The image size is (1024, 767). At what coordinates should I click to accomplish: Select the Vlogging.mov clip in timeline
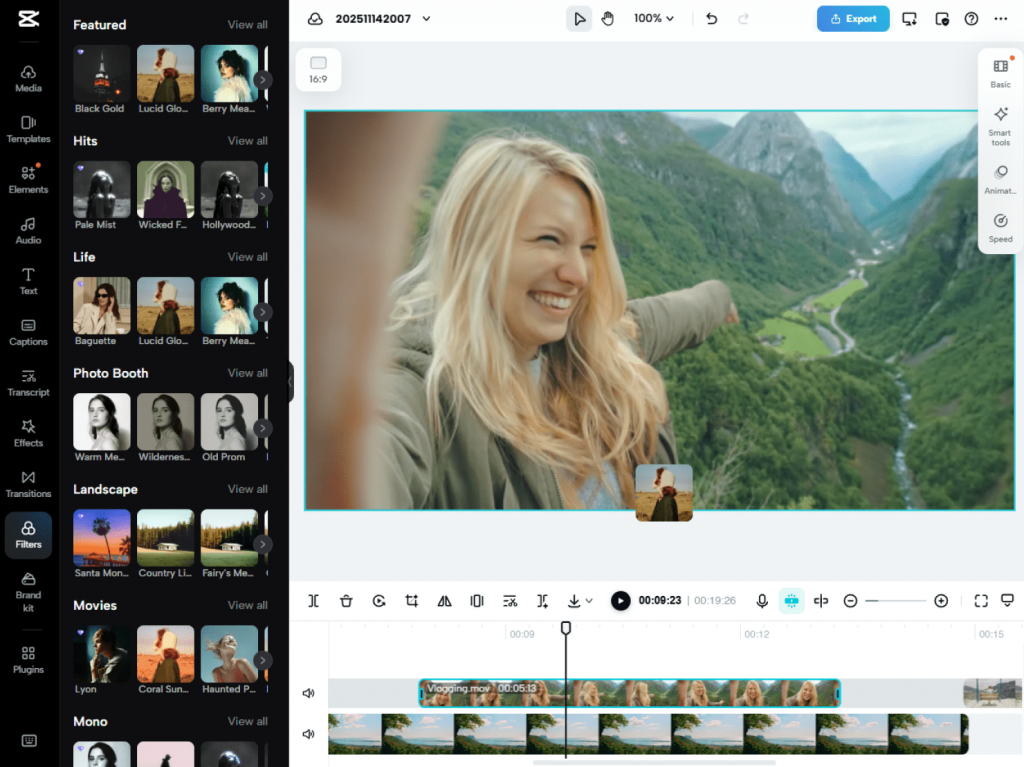click(x=629, y=693)
